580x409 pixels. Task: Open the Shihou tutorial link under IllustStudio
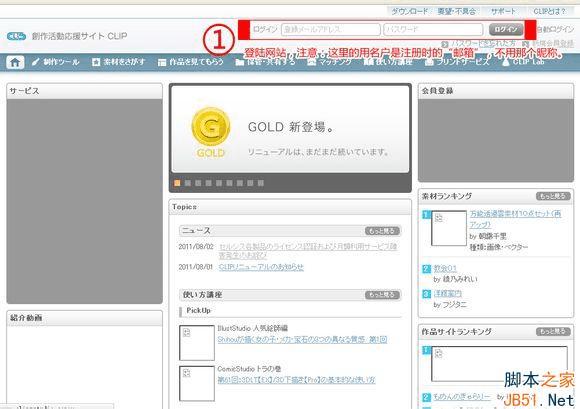tap(302, 339)
